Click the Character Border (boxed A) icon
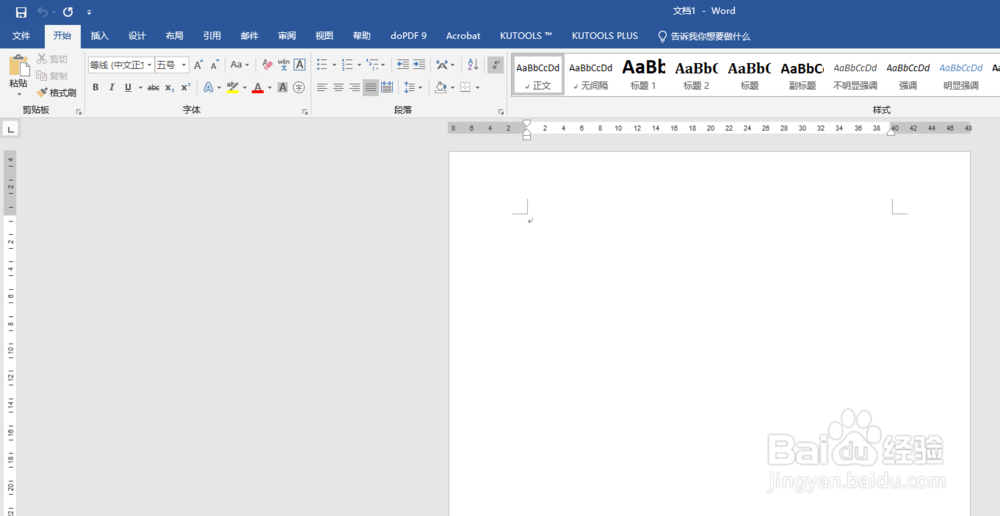The width and height of the screenshot is (1000, 516). click(x=299, y=64)
